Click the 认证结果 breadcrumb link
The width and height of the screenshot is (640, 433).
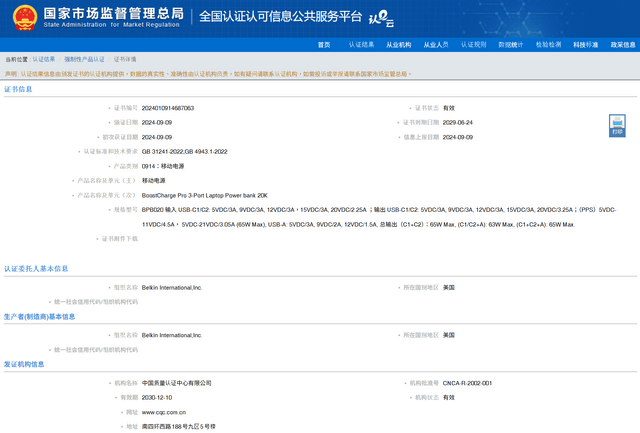tap(44, 60)
